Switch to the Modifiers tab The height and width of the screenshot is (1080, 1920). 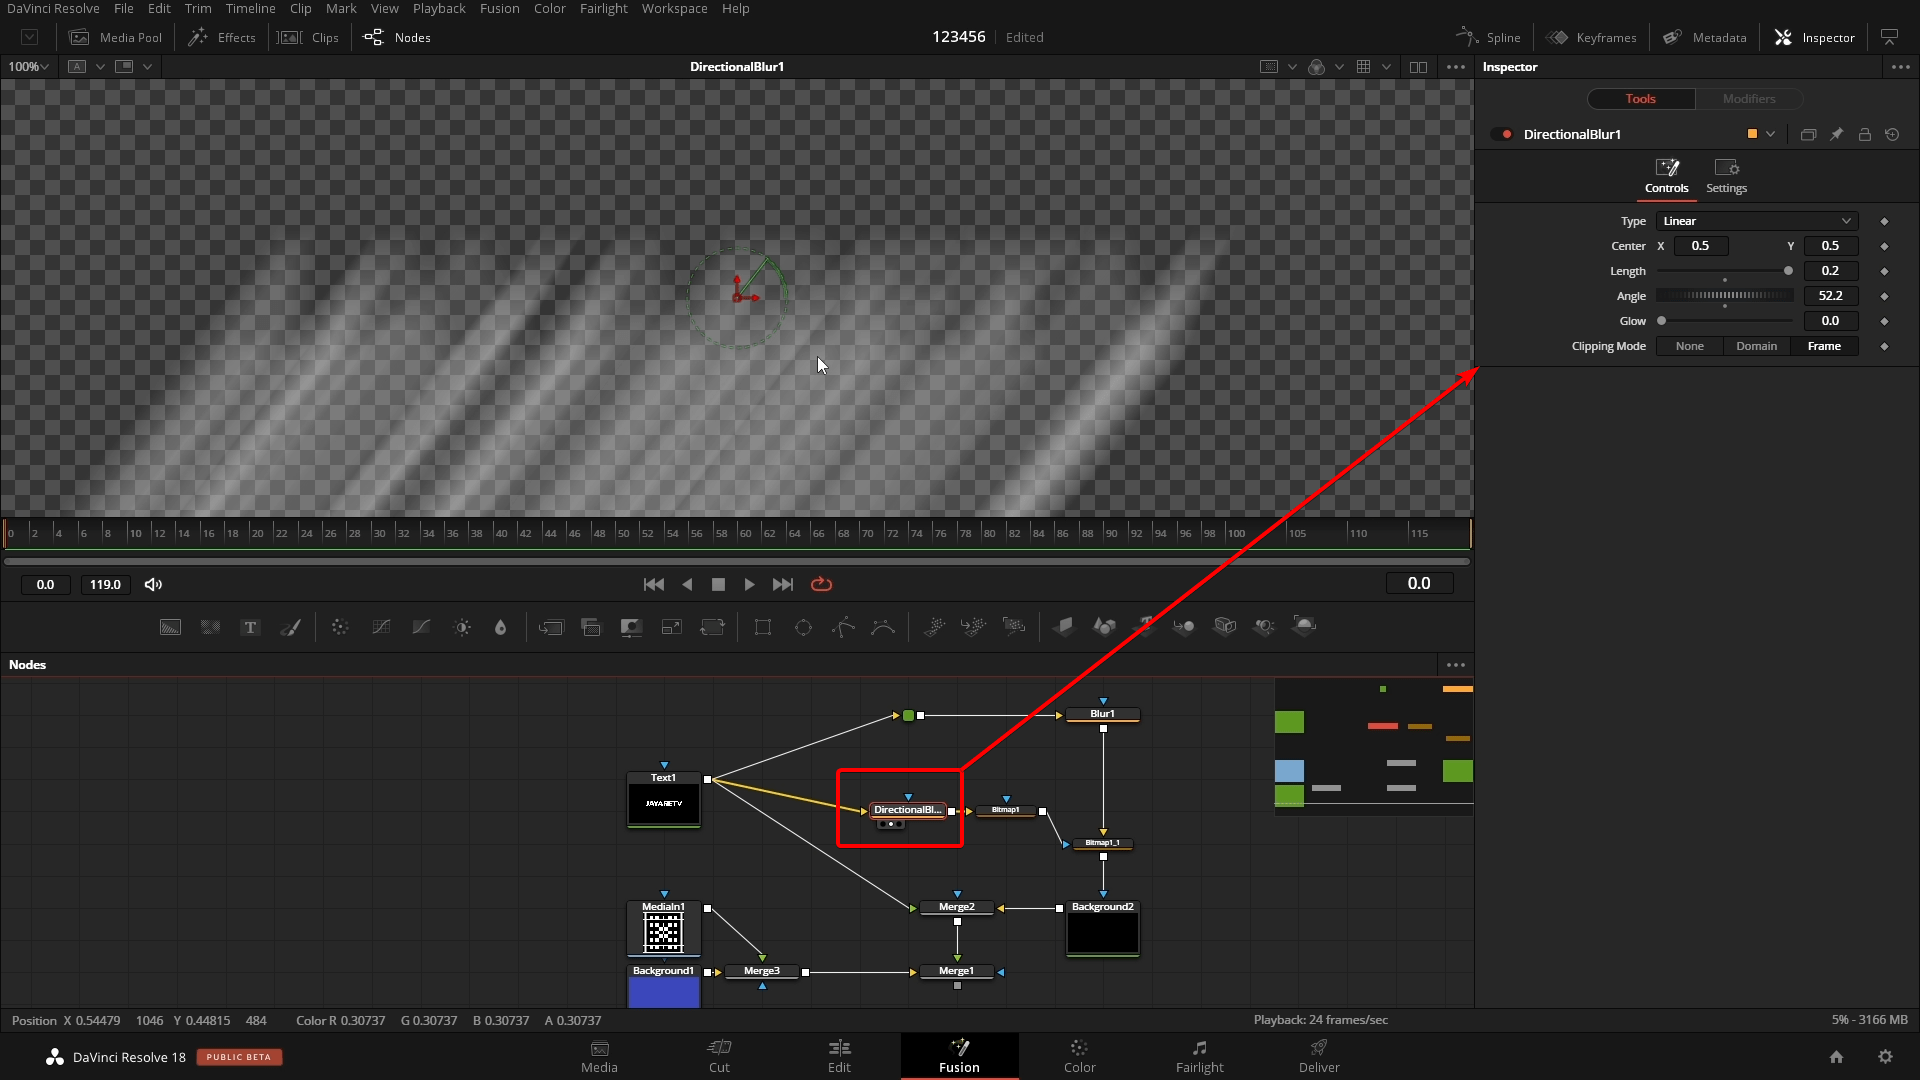click(1748, 98)
